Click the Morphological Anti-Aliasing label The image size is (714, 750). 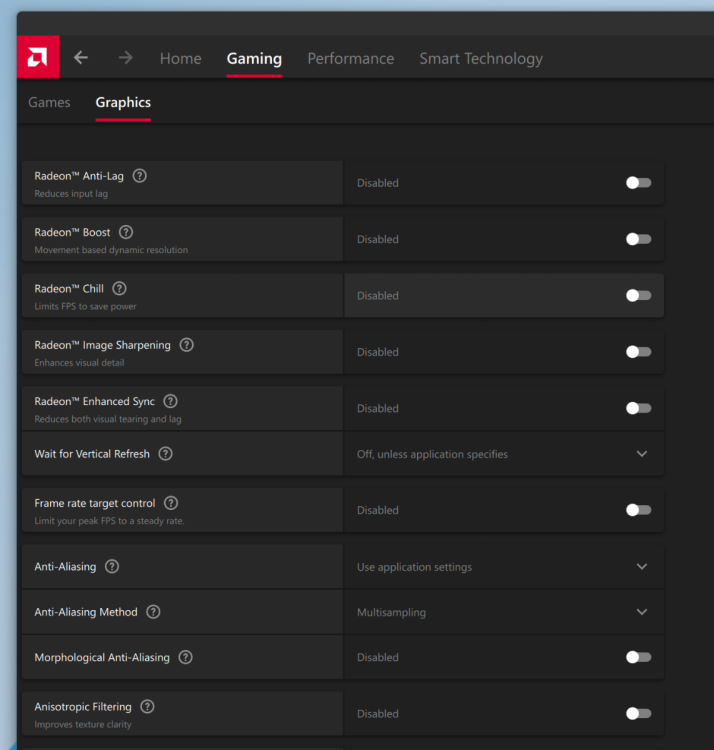(102, 658)
